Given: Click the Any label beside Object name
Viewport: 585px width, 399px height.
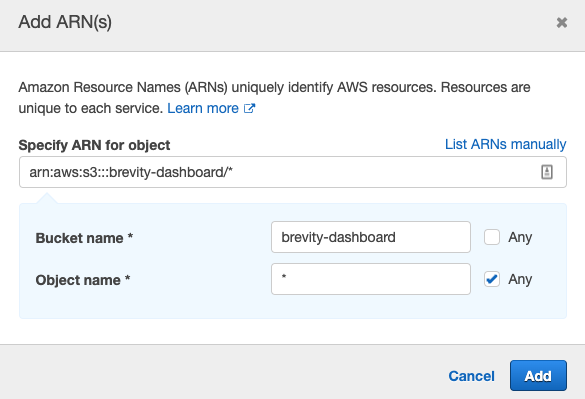Looking at the screenshot, I should click(x=520, y=279).
